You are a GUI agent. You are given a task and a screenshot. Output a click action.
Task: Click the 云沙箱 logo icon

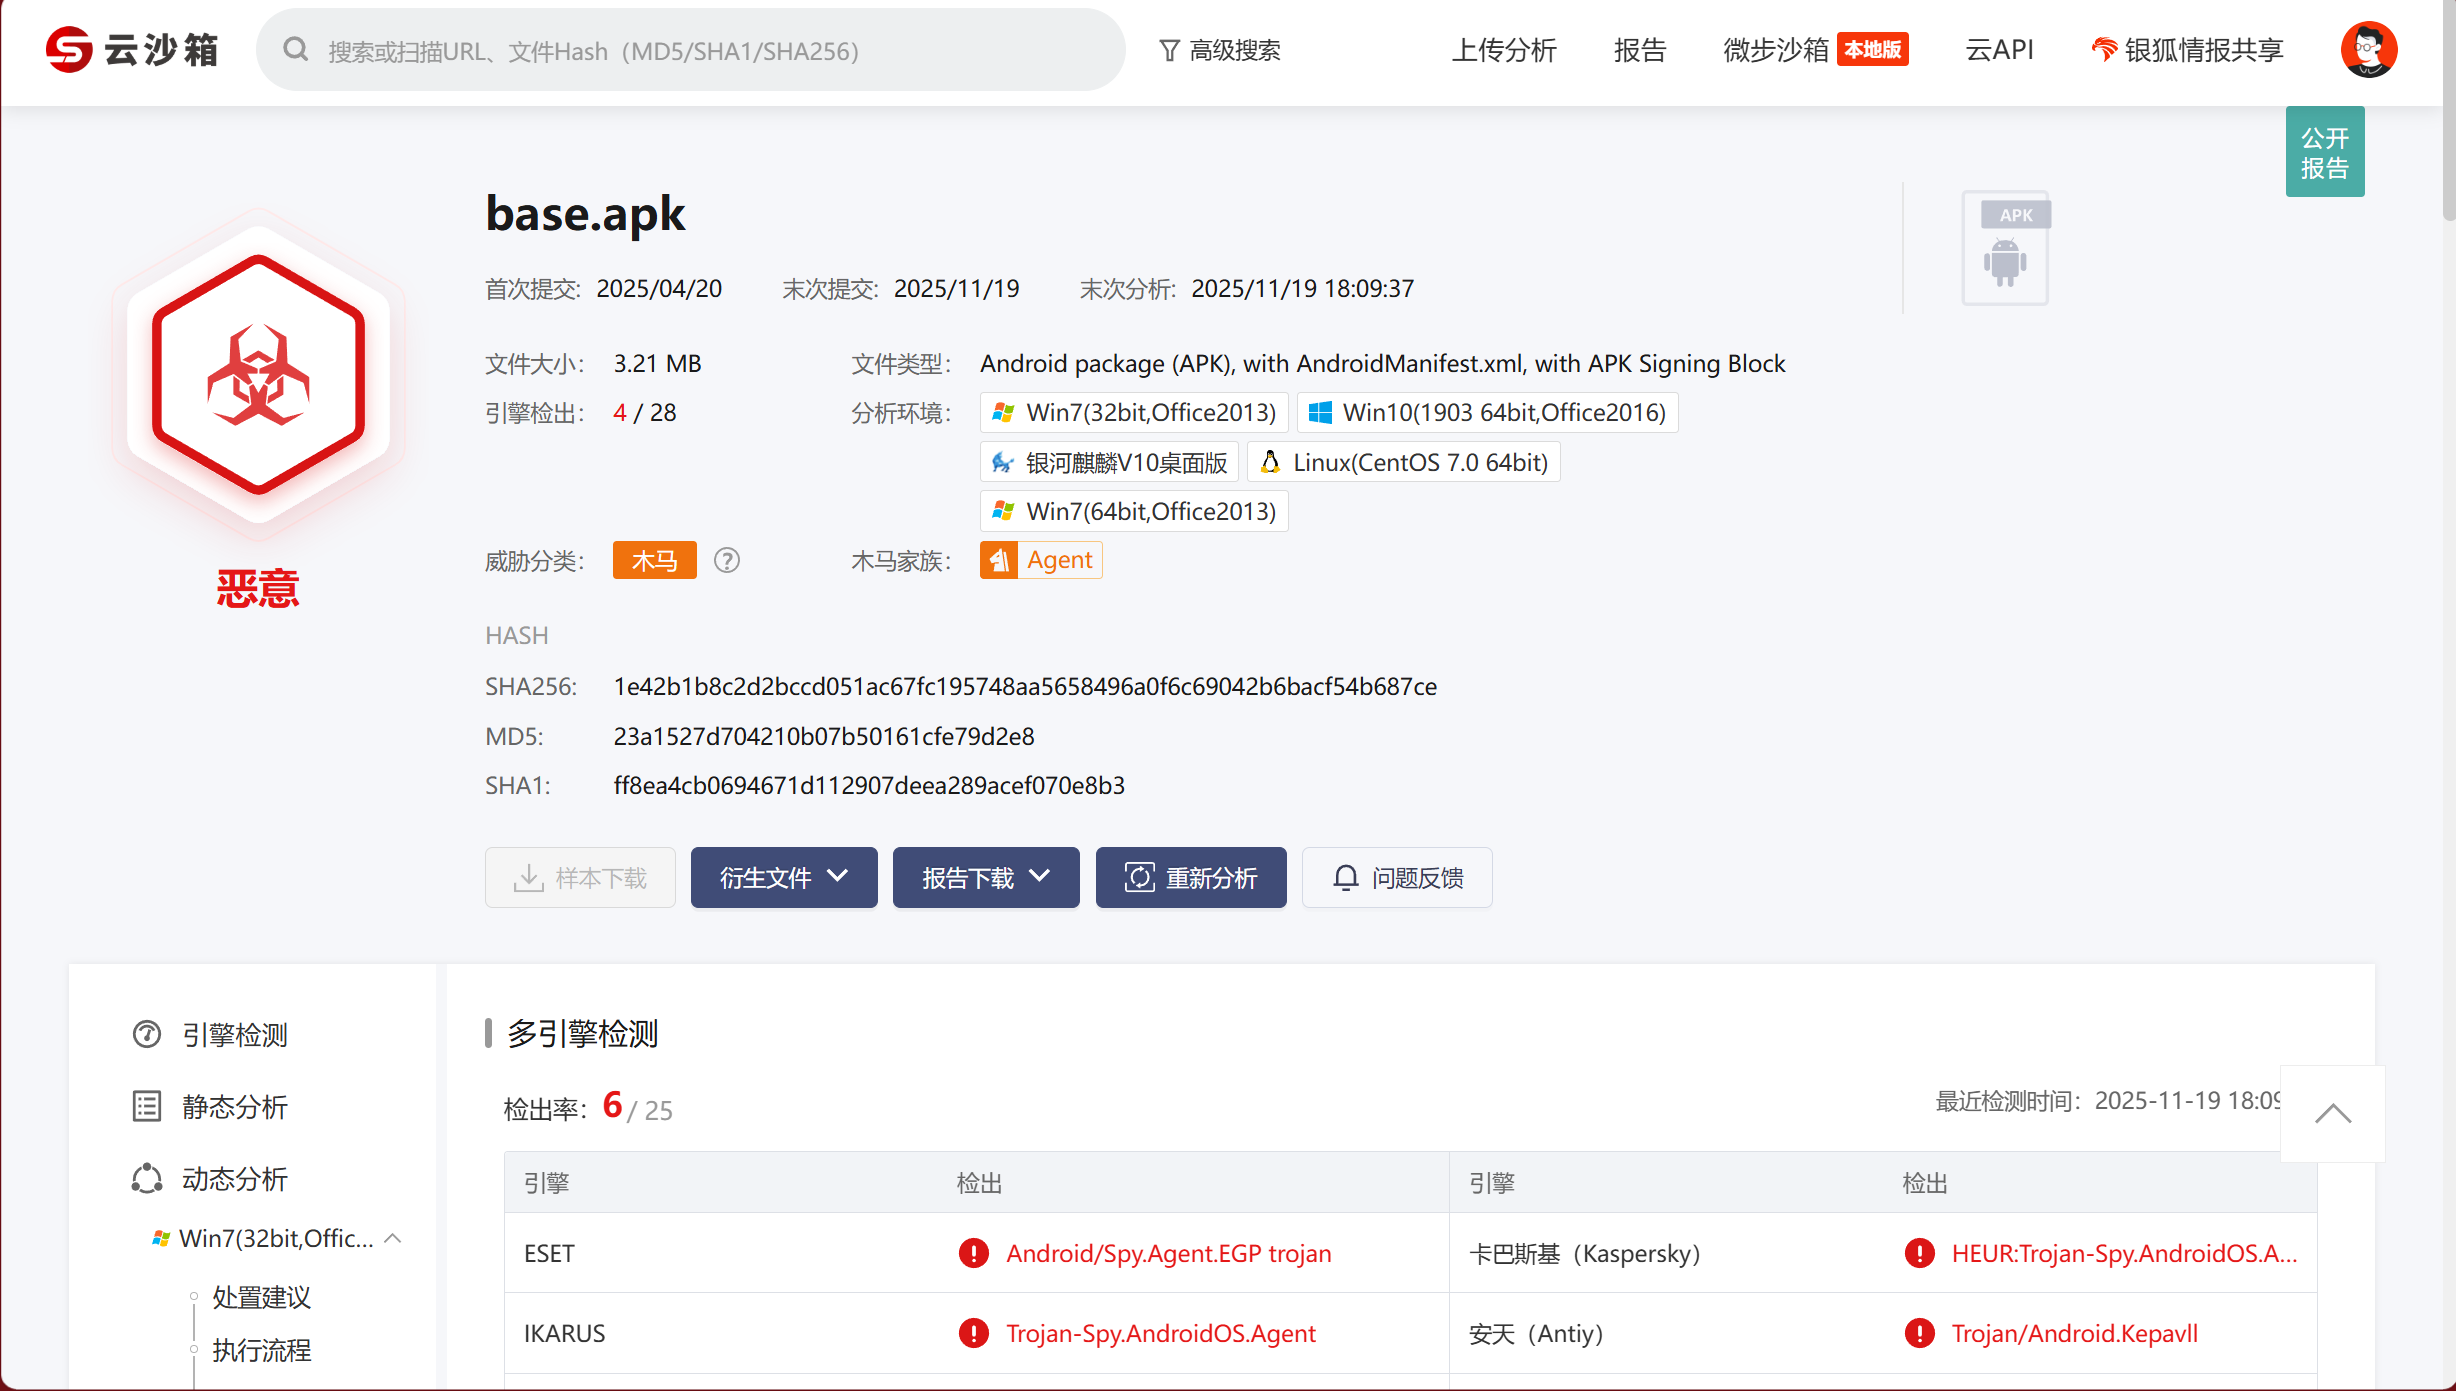(x=69, y=49)
